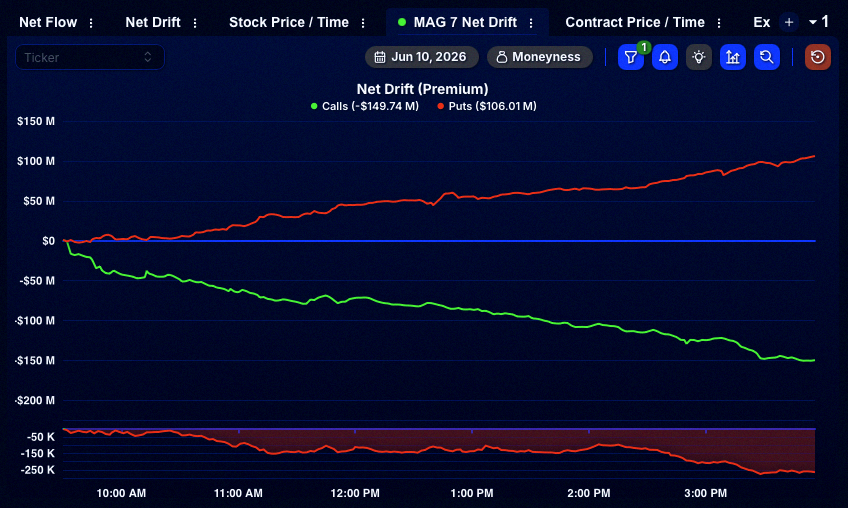Viewport: 848px width, 508px height.
Task: Expand the layout dropdown arrow labeled 1
Action: [819, 22]
